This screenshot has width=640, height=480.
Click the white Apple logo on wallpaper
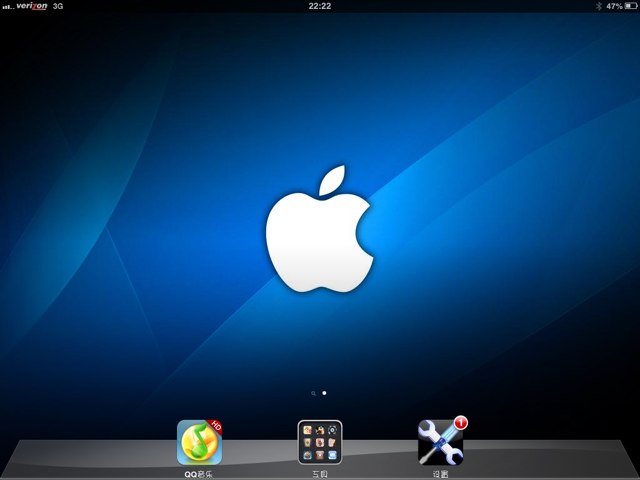[320, 233]
